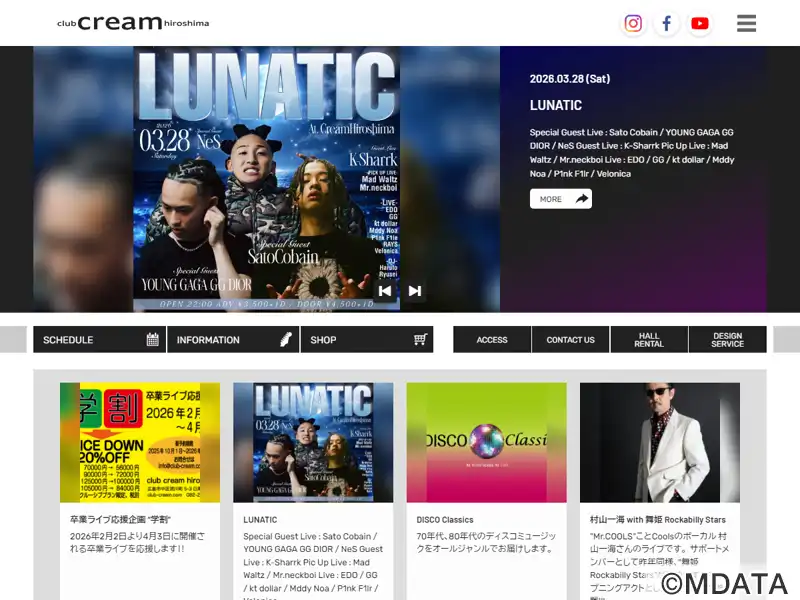The width and height of the screenshot is (800, 600).
Task: Open the 学割 graduation live campaign thumbnail
Action: (x=140, y=443)
